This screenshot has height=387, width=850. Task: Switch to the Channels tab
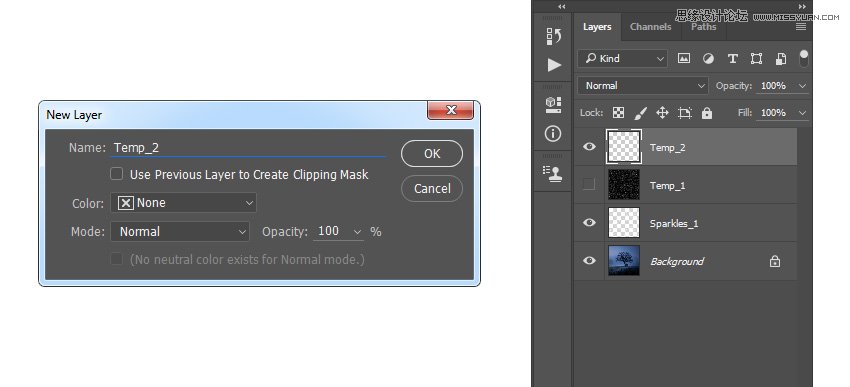[x=651, y=27]
